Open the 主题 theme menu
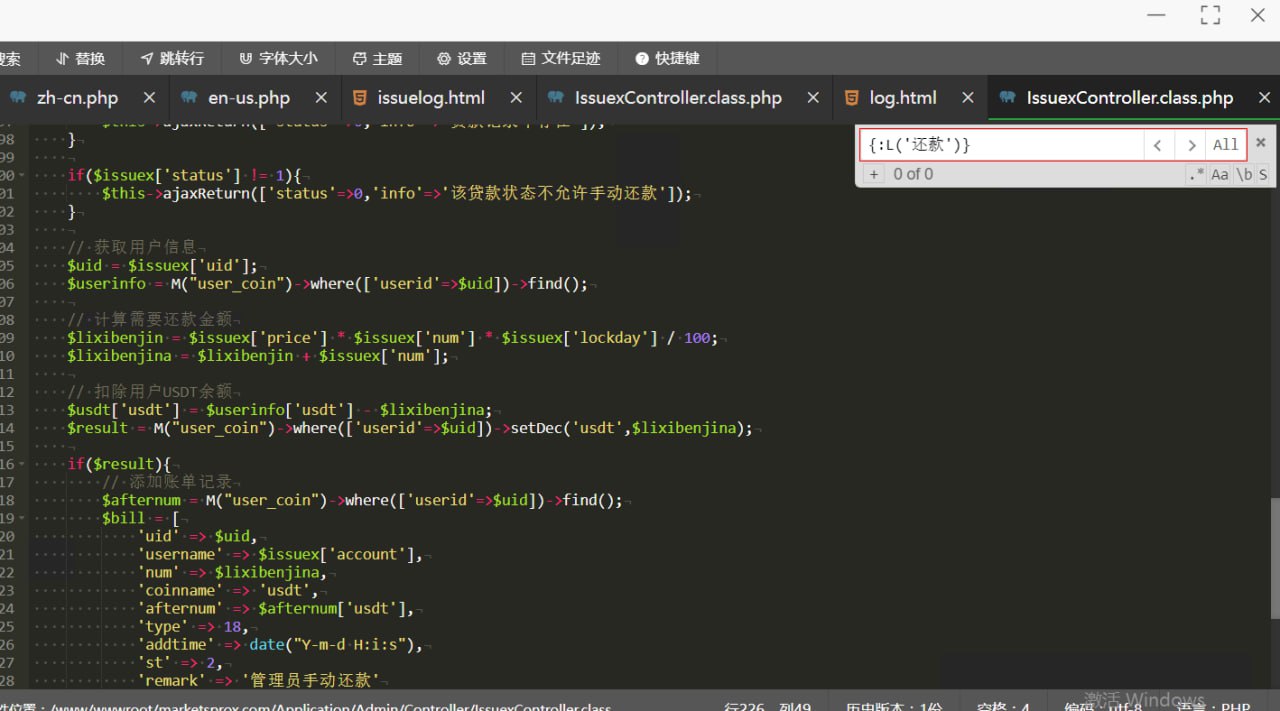 tap(377, 58)
